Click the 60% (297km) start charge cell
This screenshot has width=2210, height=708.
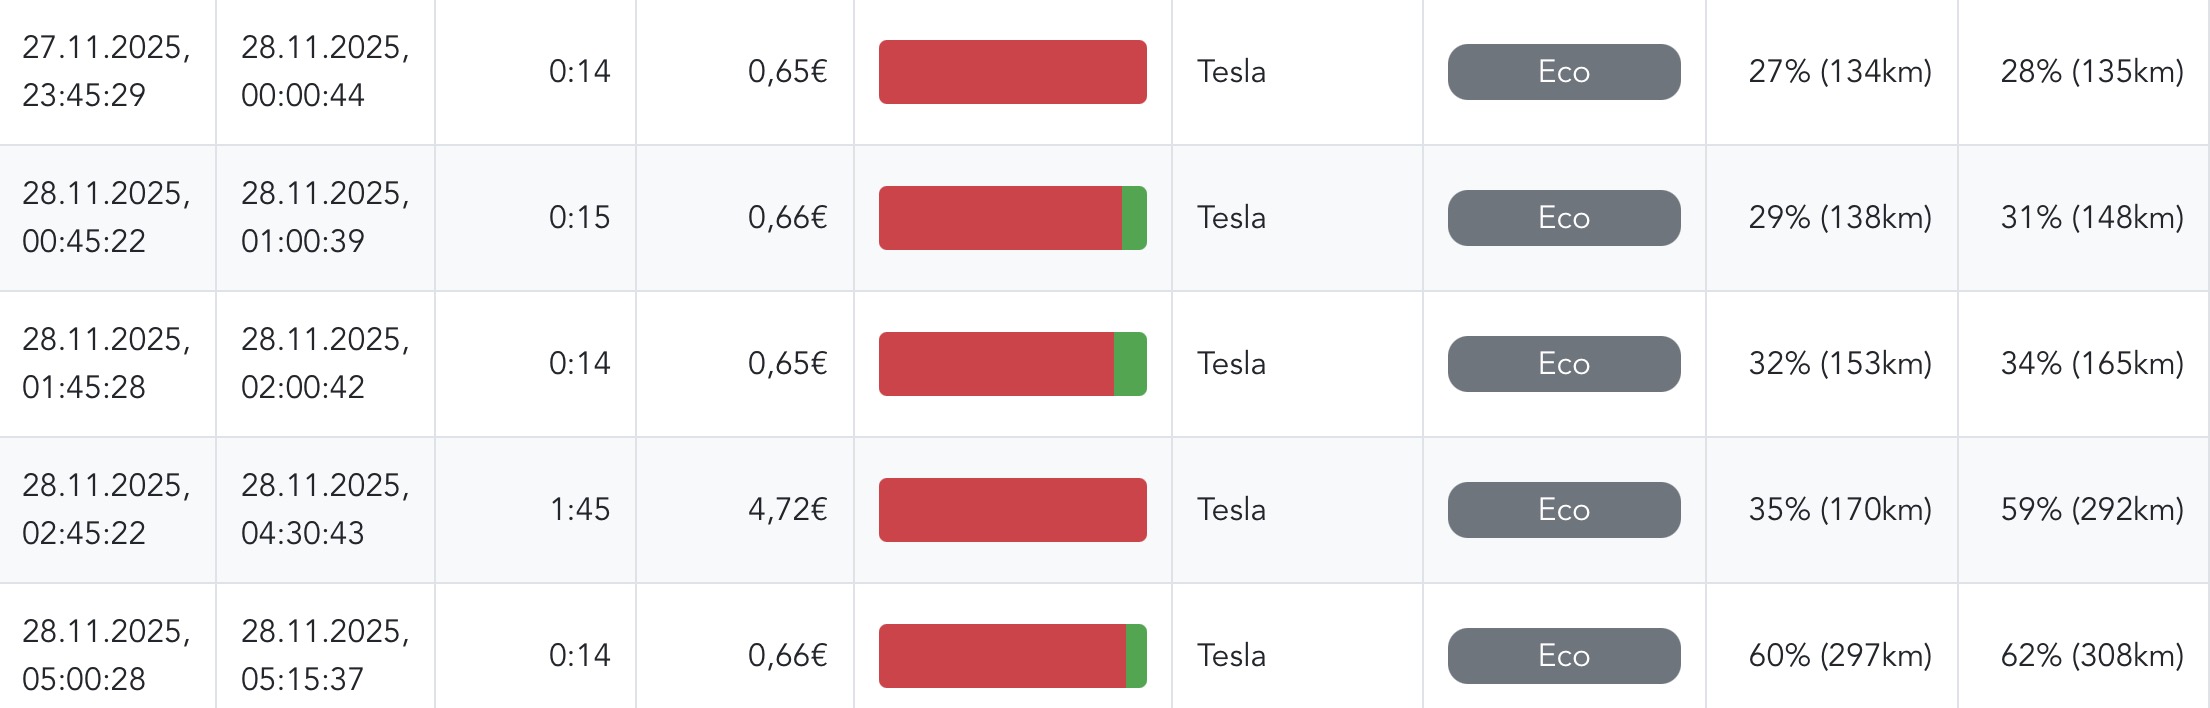coord(1839,656)
